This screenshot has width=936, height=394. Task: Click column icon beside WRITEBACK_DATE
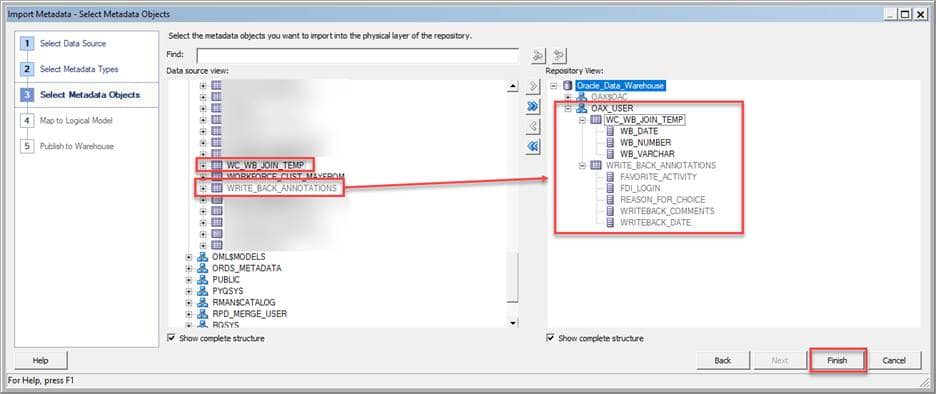point(610,222)
